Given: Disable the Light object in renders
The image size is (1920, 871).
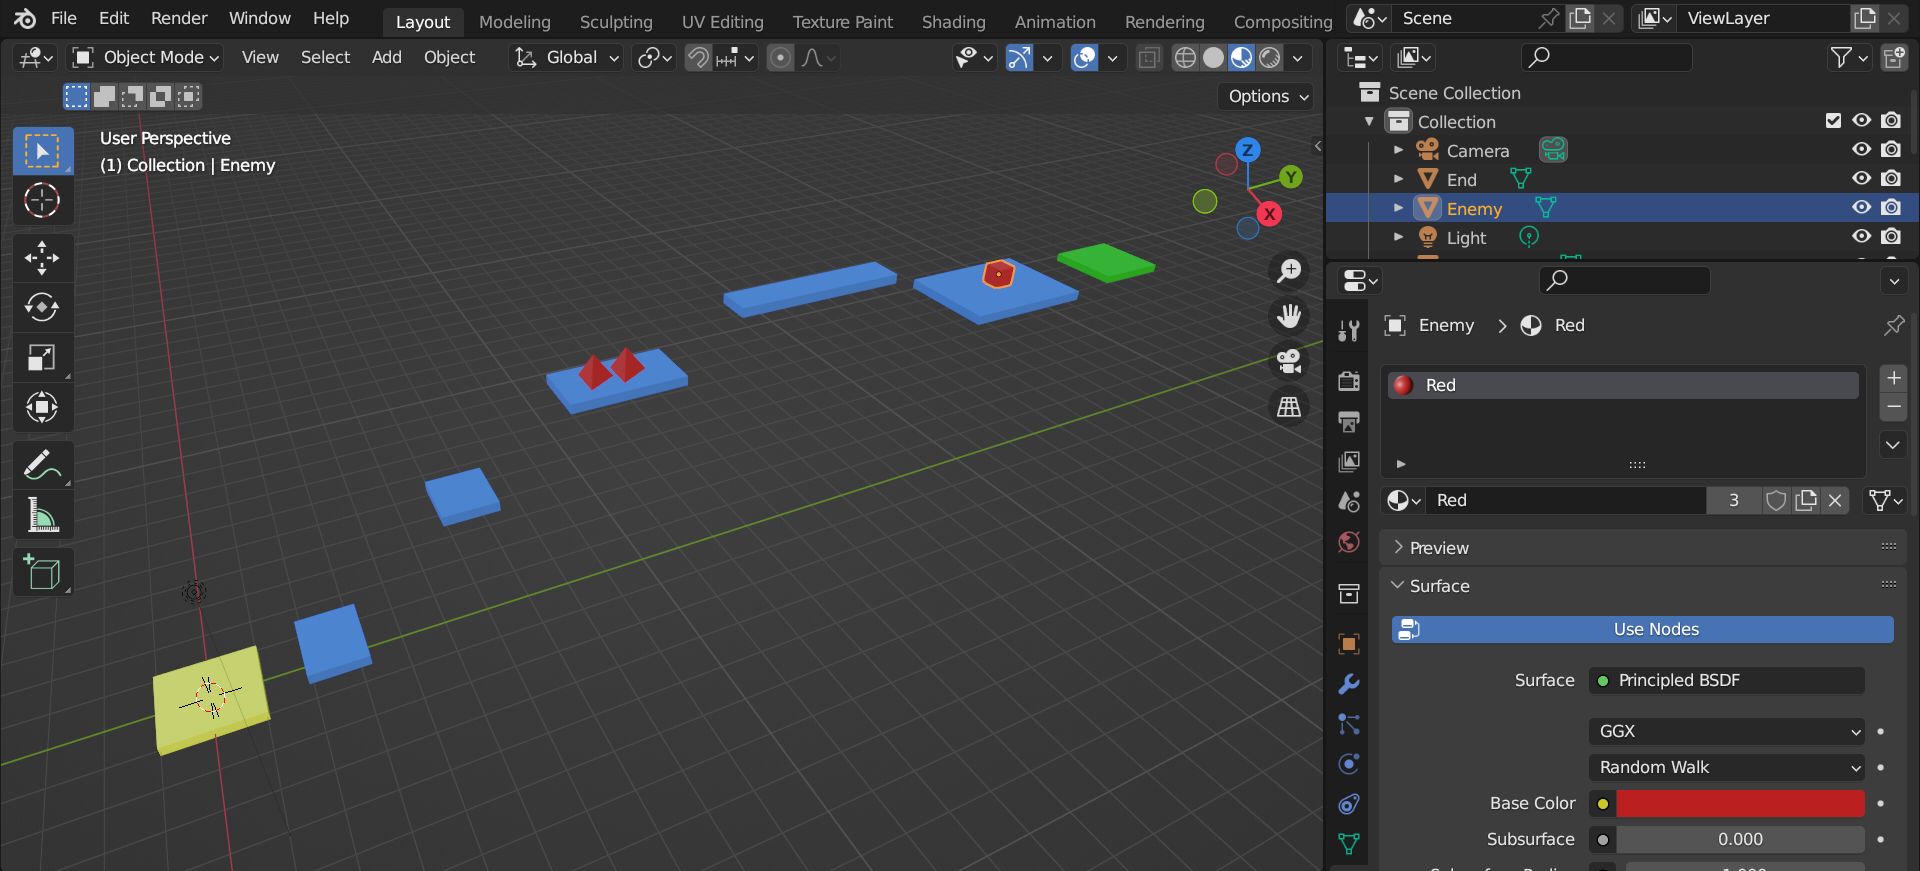Looking at the screenshot, I should pyautogui.click(x=1891, y=237).
